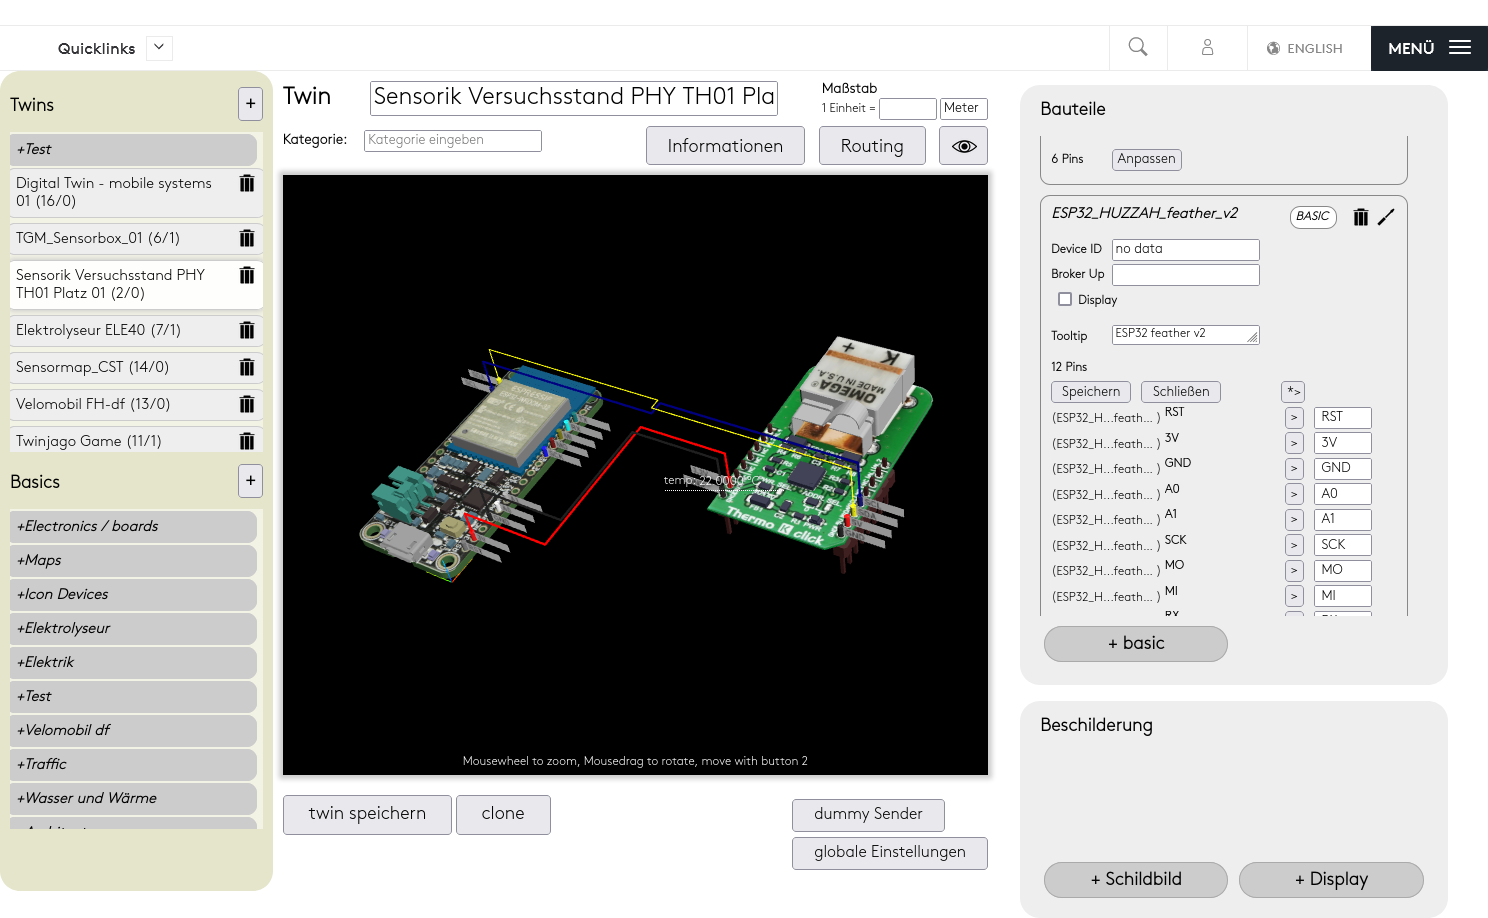
Task: Delete the ESP32_HUZZAH_feather_v2 component
Action: point(1360,217)
